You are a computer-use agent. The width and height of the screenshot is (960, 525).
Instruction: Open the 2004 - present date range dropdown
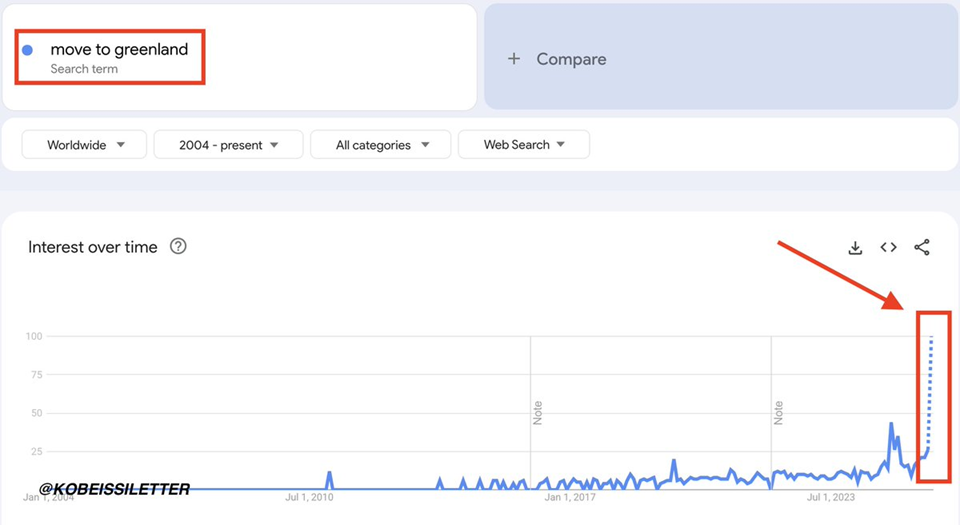click(x=228, y=145)
